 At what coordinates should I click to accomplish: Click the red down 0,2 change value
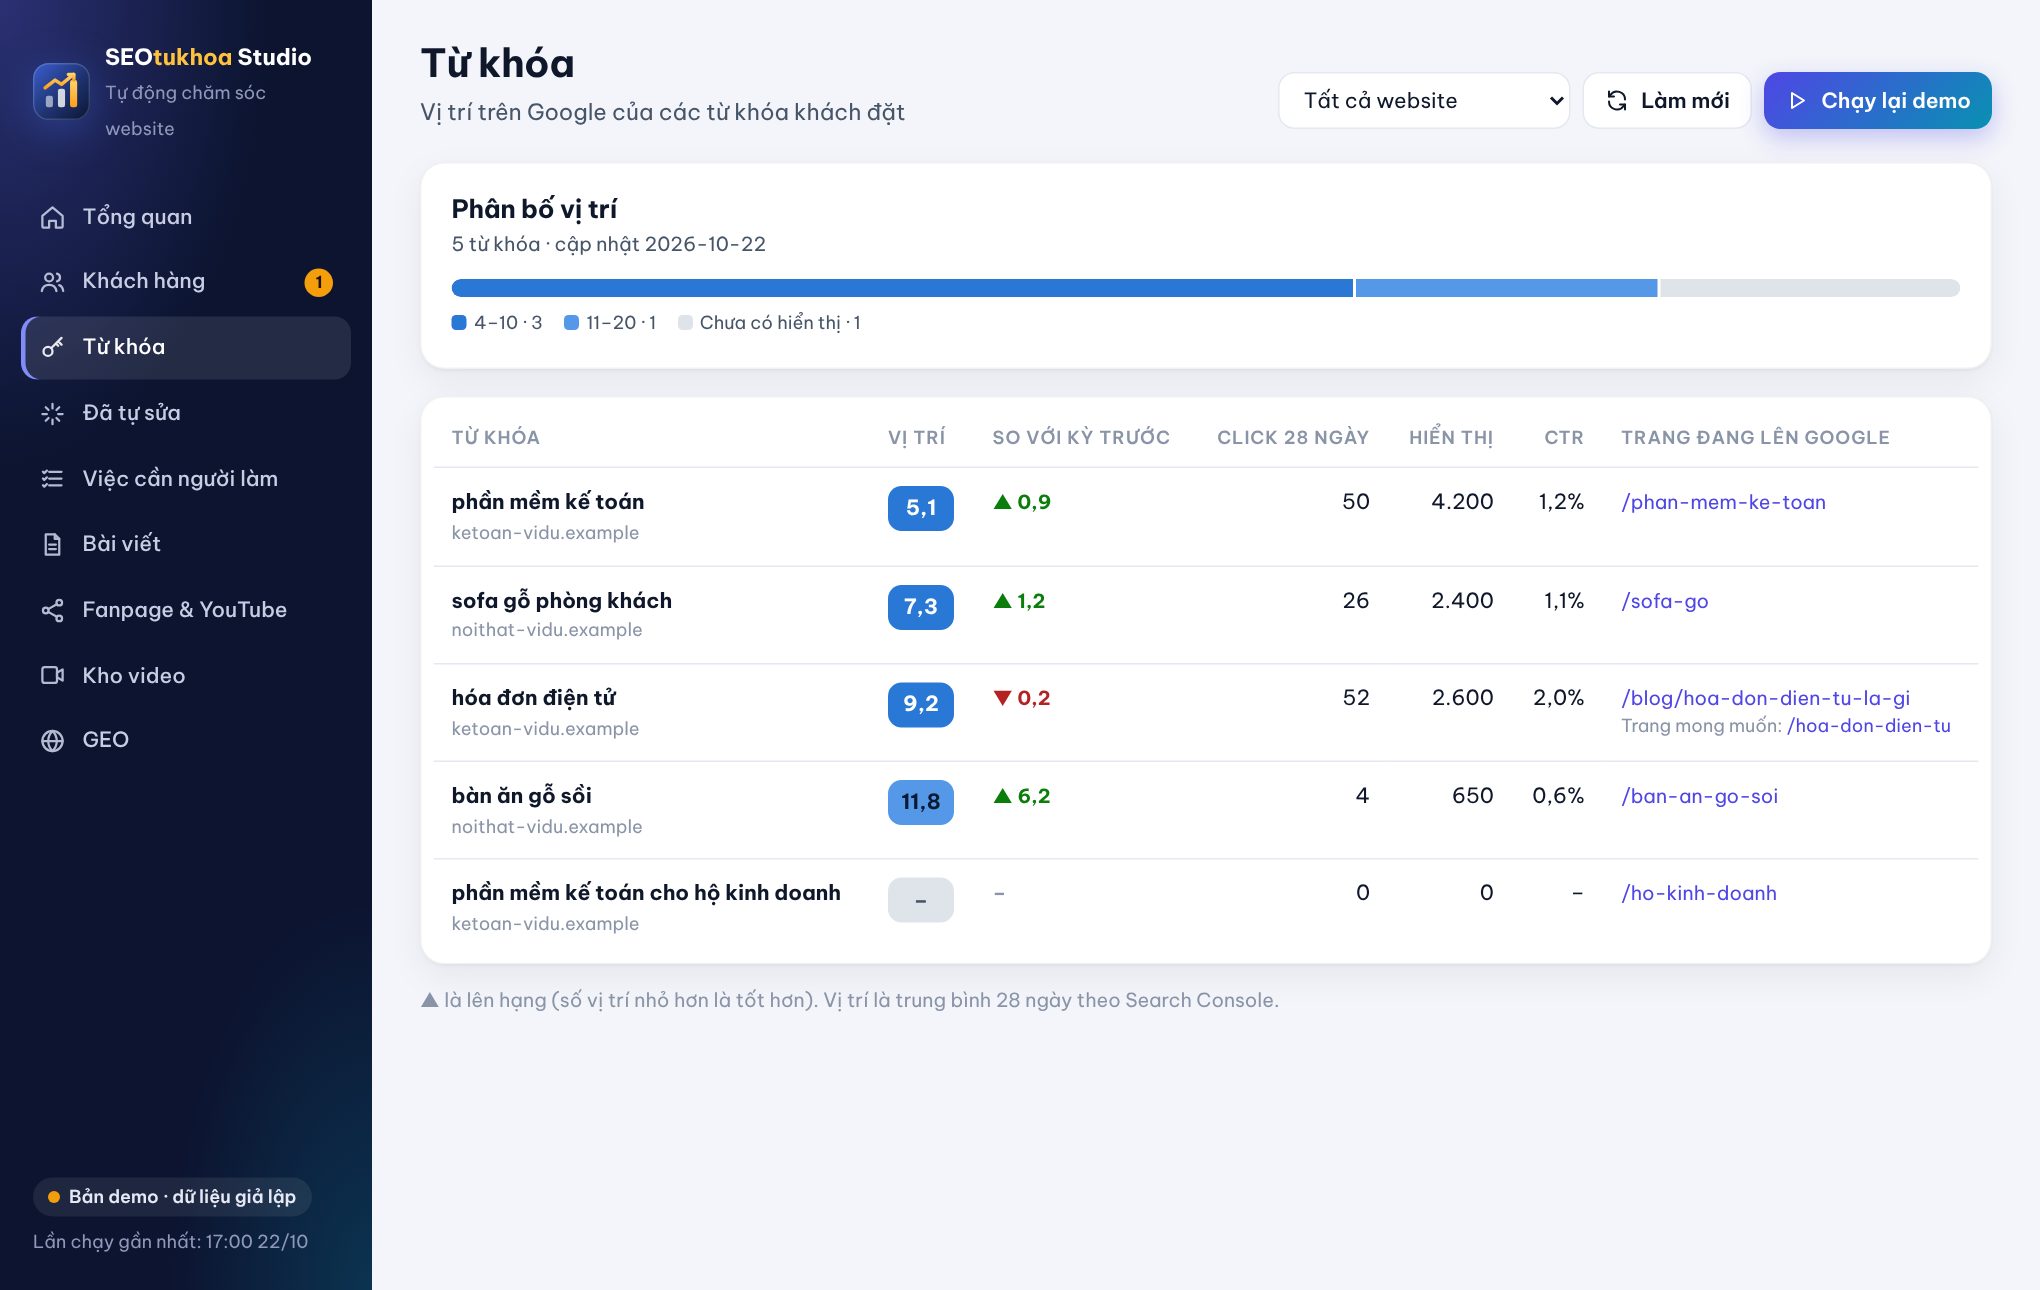coord(1022,698)
